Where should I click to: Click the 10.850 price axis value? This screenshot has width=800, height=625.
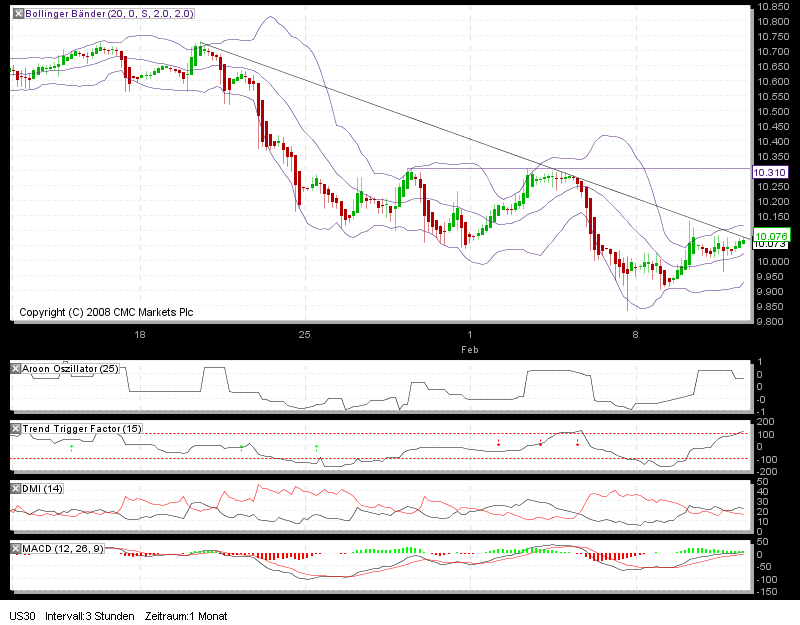773,7
